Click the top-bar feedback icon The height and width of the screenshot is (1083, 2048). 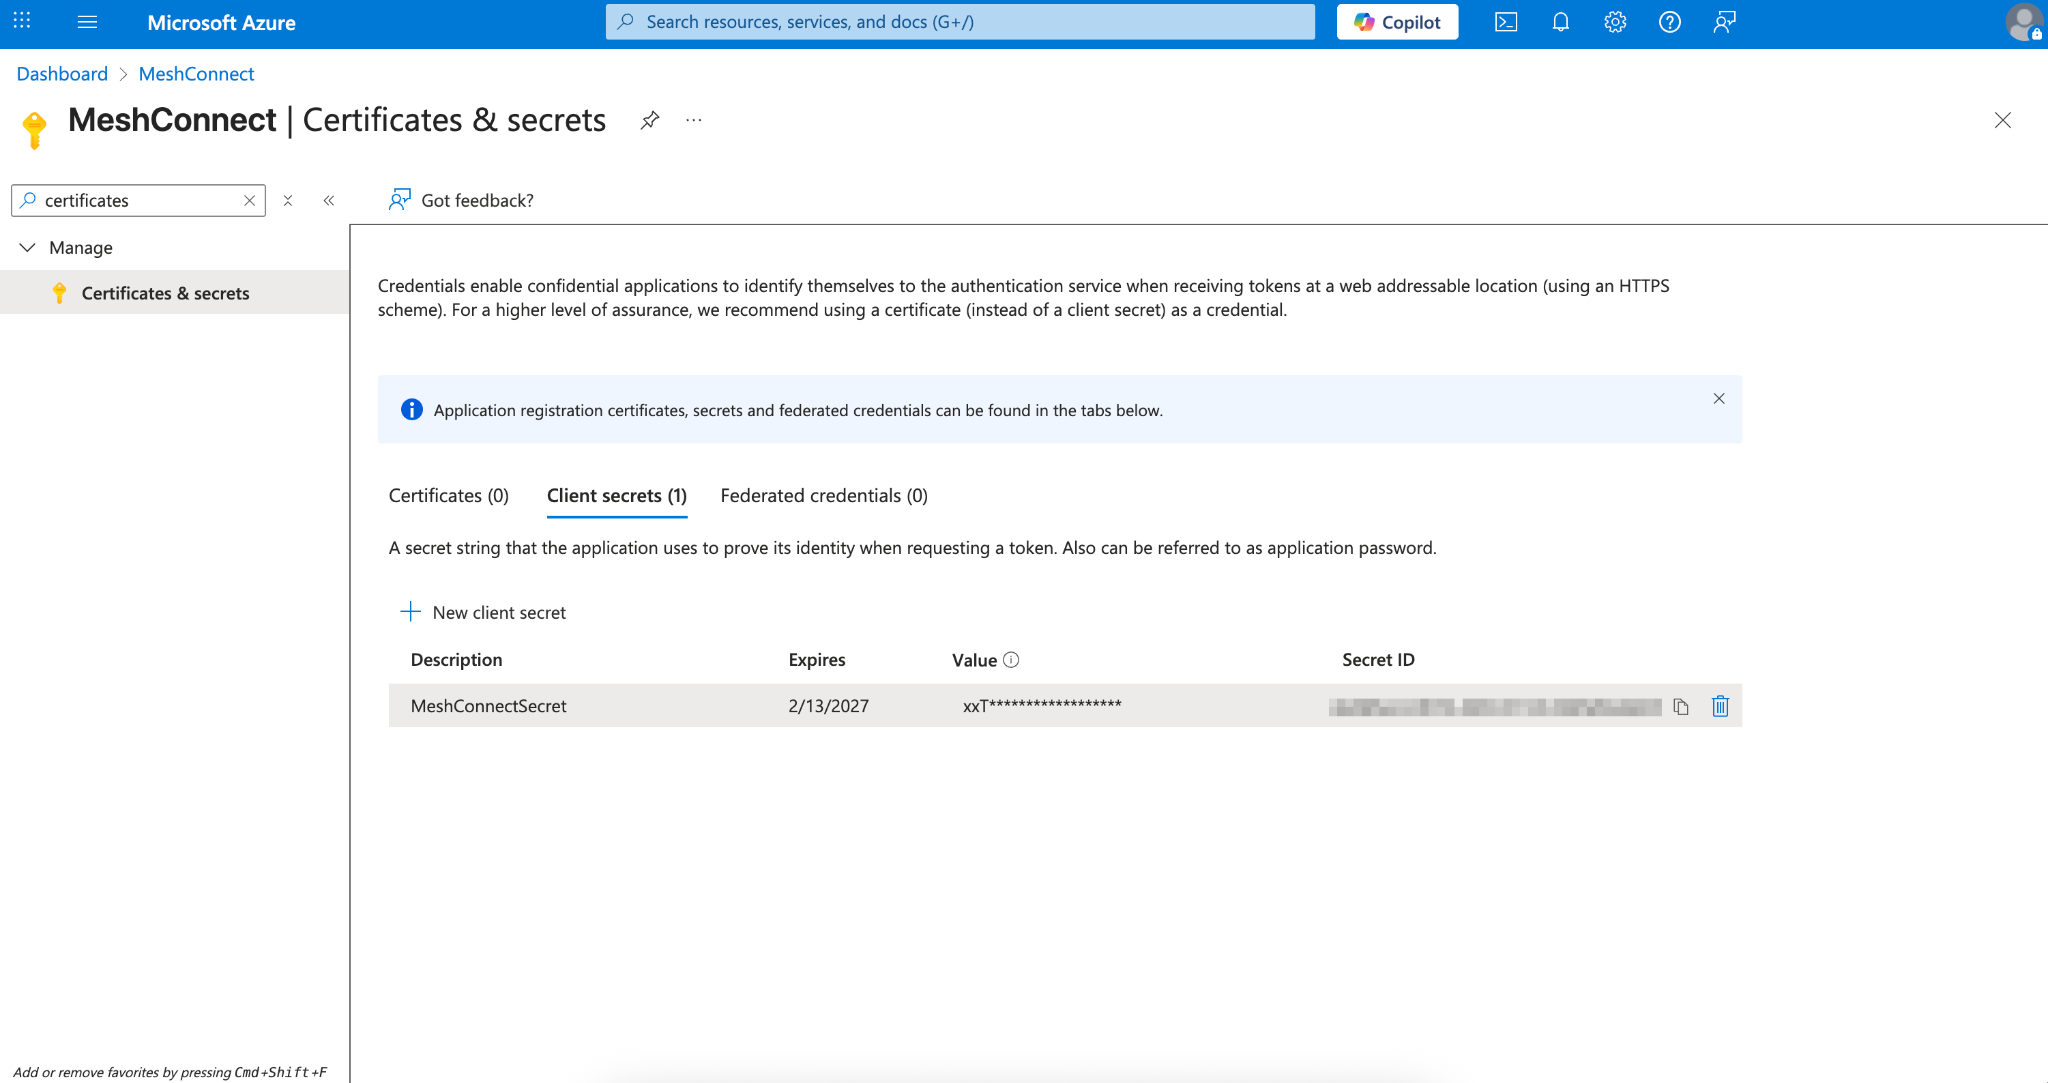[1724, 22]
